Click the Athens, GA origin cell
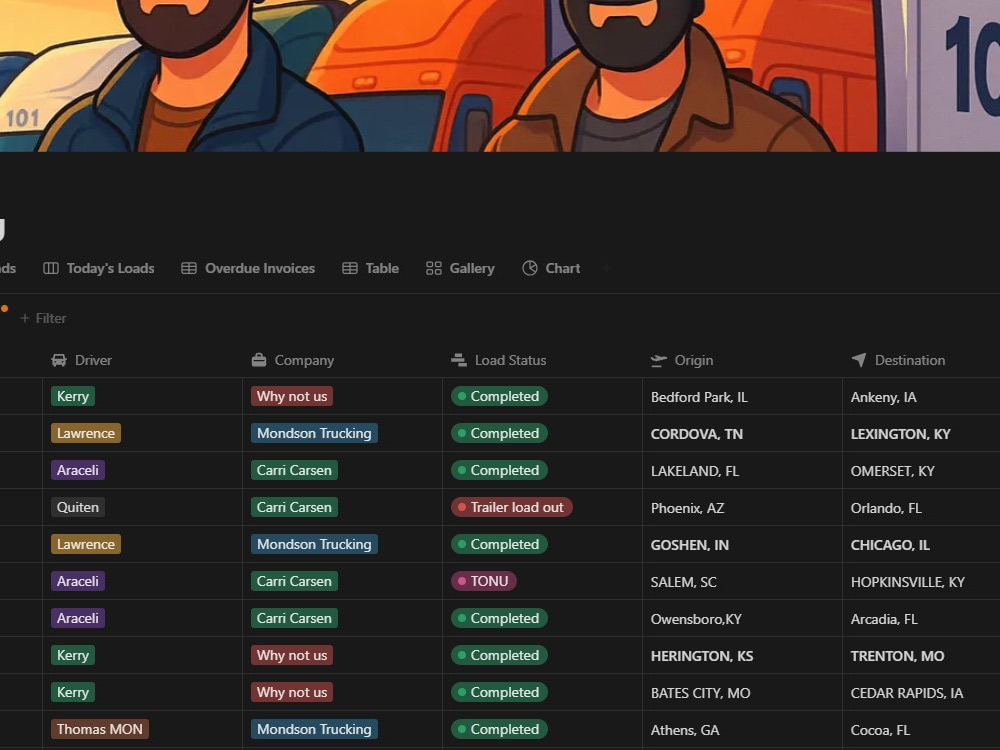 click(742, 730)
